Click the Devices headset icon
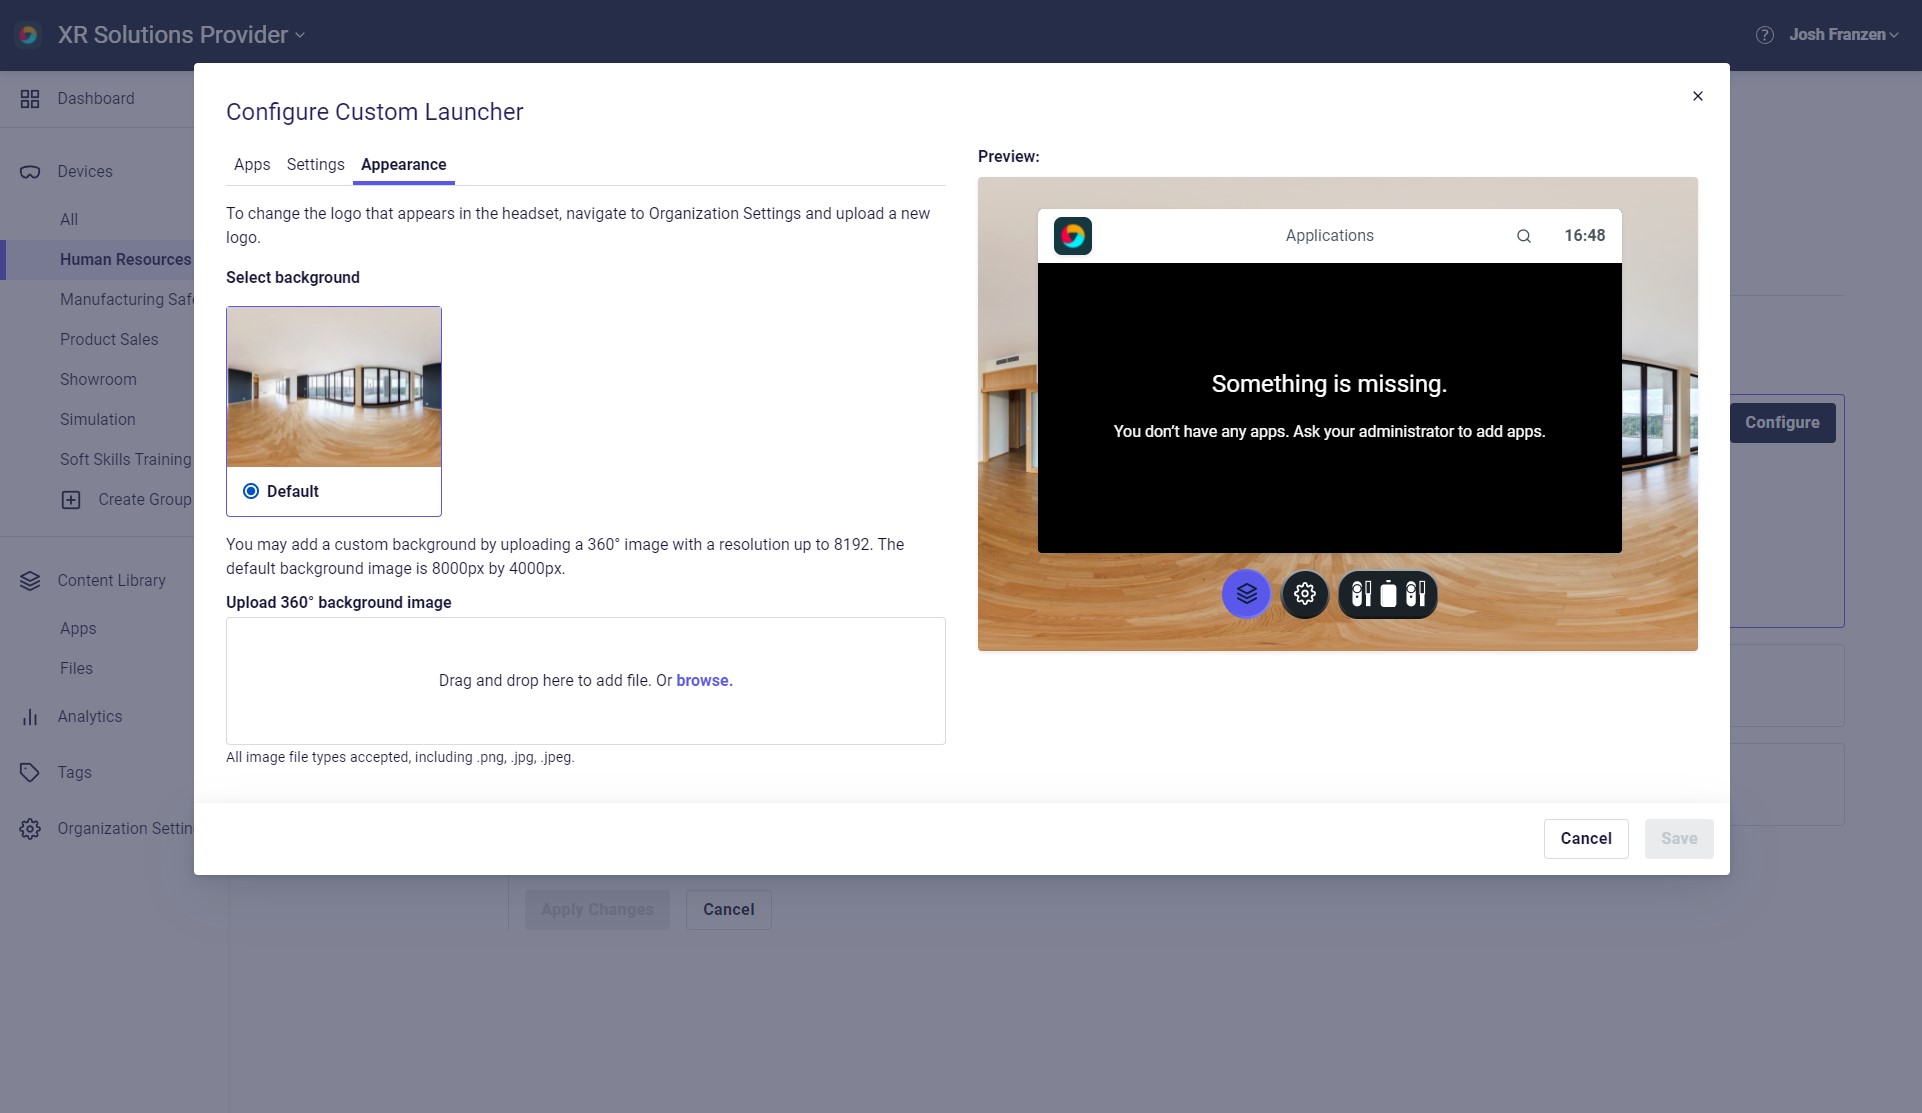This screenshot has width=1922, height=1113. click(x=30, y=172)
